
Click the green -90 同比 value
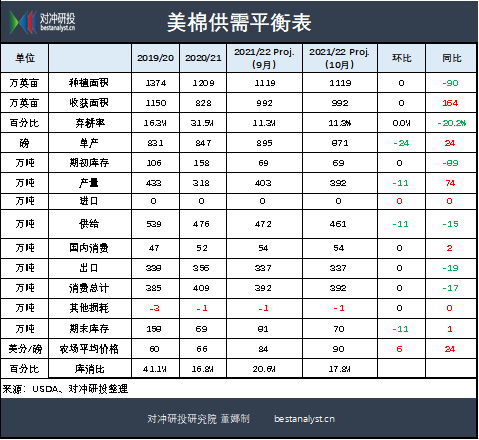[x=450, y=83]
